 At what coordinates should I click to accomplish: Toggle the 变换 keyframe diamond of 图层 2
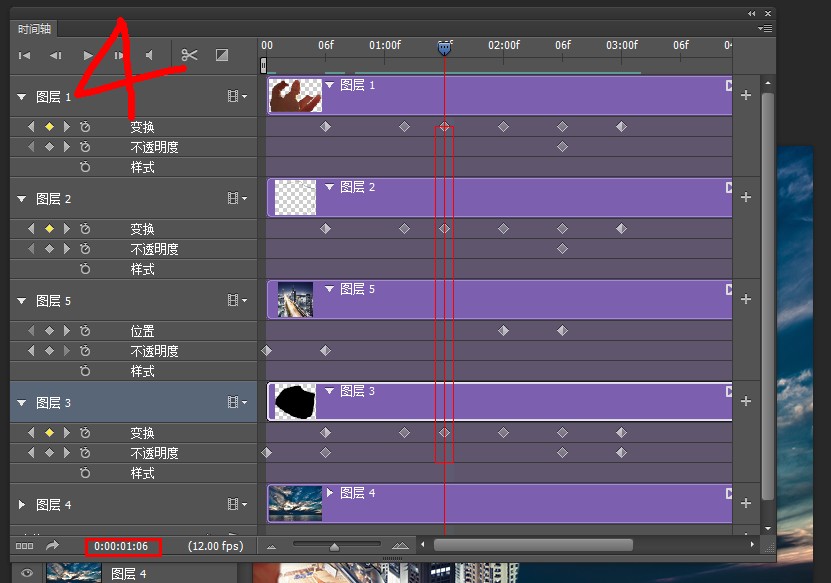pos(49,229)
